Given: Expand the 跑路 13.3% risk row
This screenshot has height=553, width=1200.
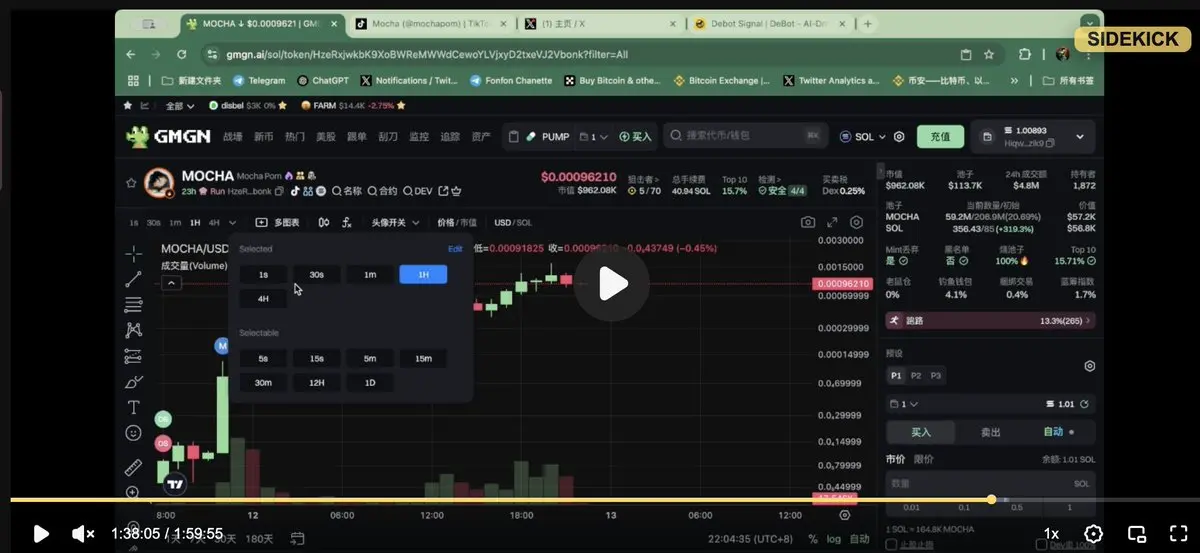Looking at the screenshot, I should 990,321.
